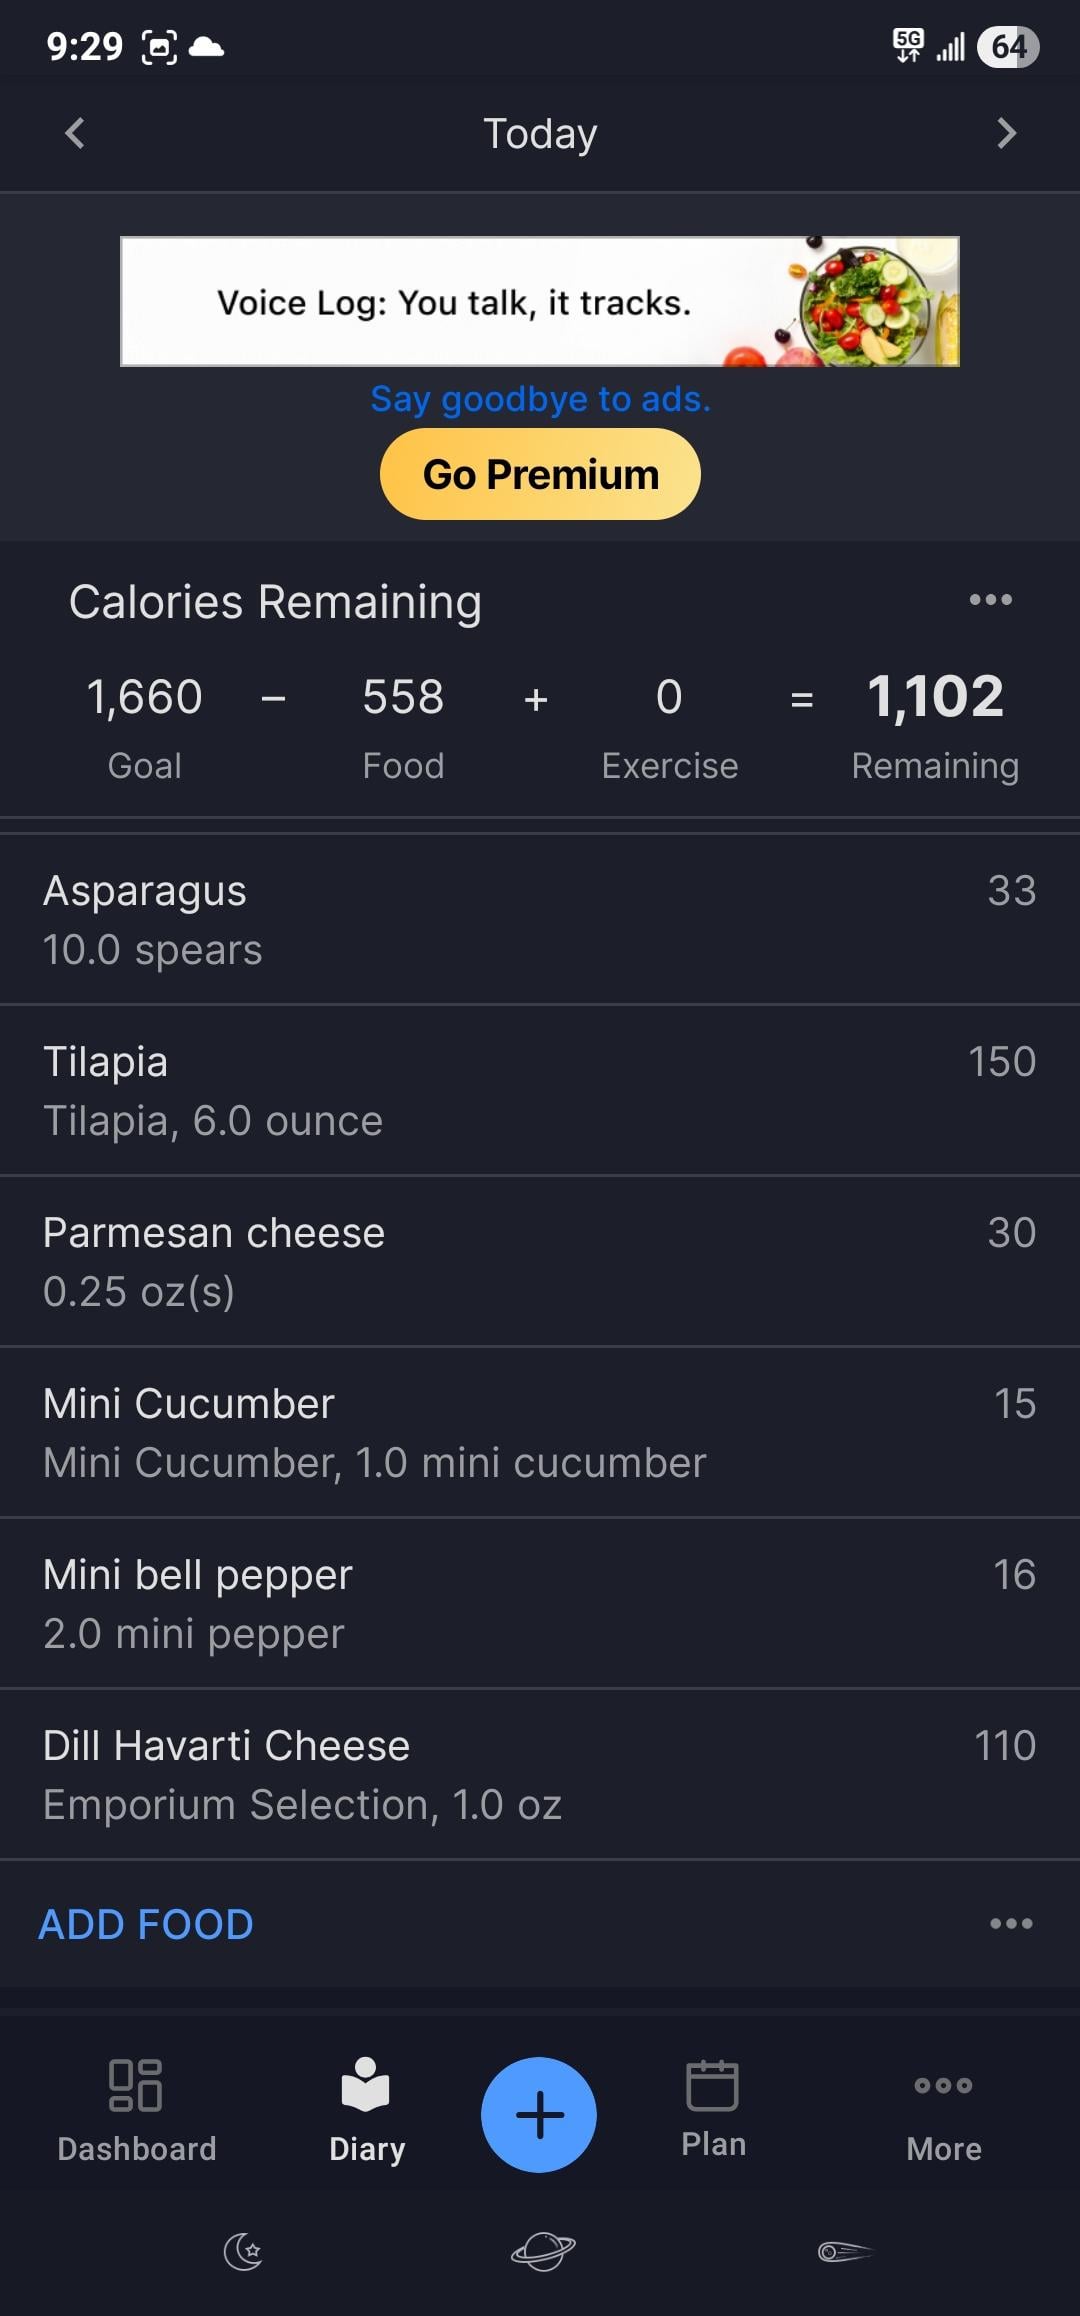Go to the previous day arrow
Screen dimensions: 1080x2316
point(75,133)
